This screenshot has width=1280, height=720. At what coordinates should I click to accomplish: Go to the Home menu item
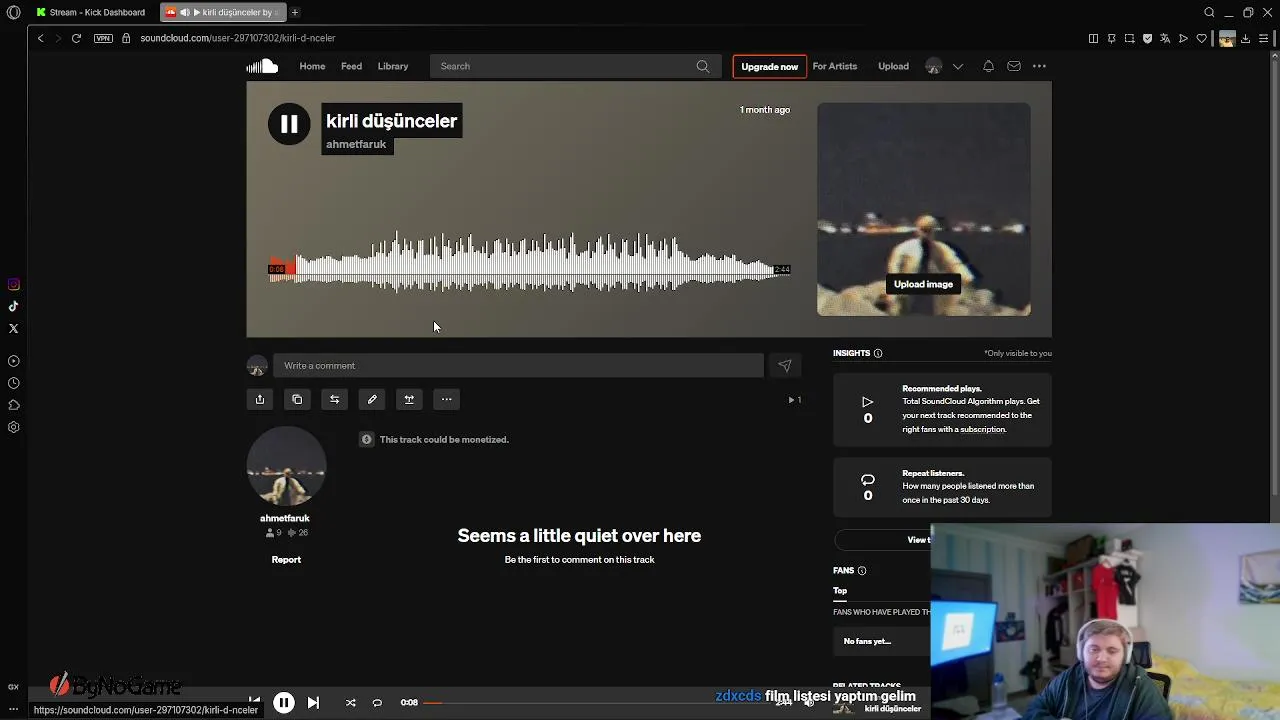(x=312, y=66)
